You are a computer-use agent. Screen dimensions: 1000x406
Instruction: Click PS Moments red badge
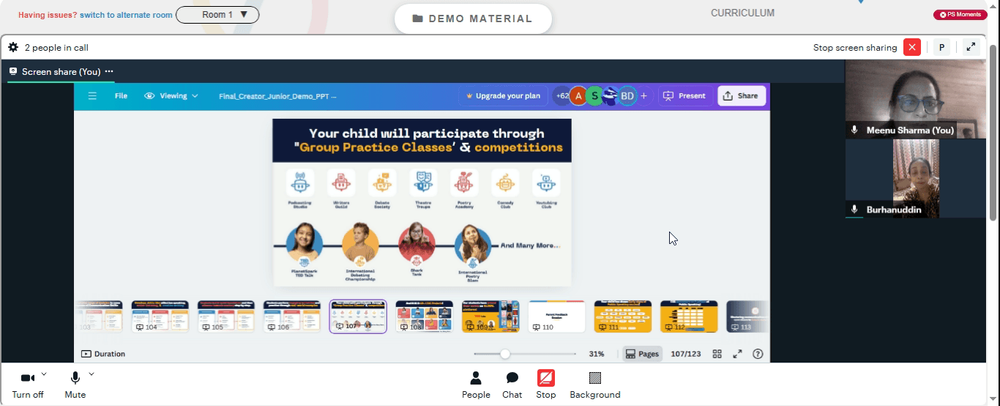(x=960, y=15)
